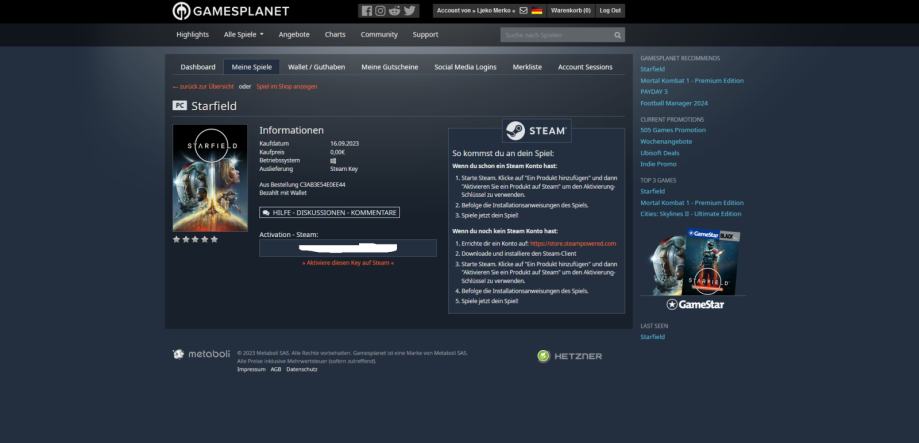919x443 pixels.
Task: Click the Starfield game title heading
Action: tap(214, 105)
